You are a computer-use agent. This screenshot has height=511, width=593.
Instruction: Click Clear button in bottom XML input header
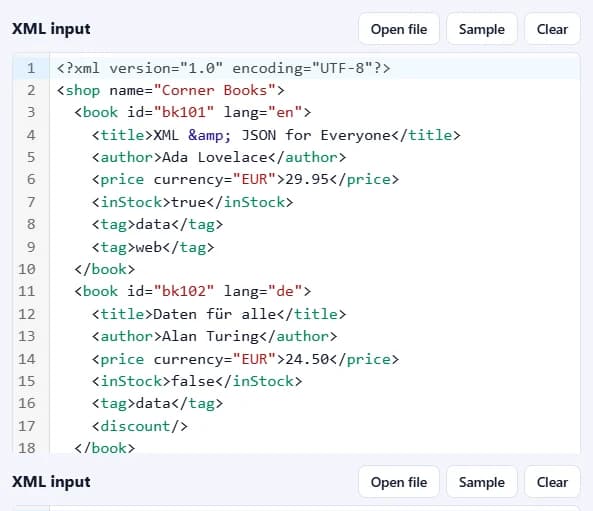click(x=552, y=482)
